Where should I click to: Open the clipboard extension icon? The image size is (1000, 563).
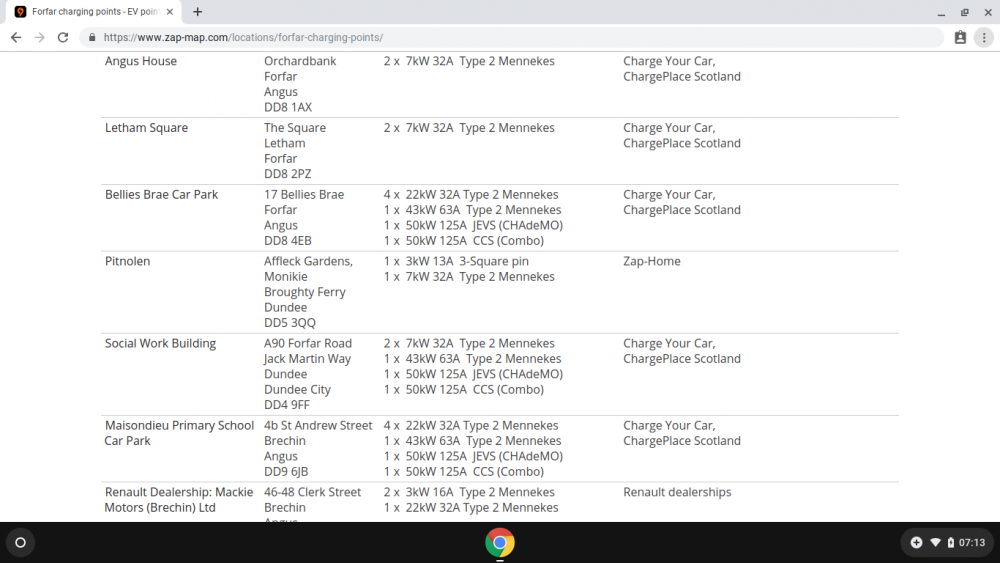960,38
